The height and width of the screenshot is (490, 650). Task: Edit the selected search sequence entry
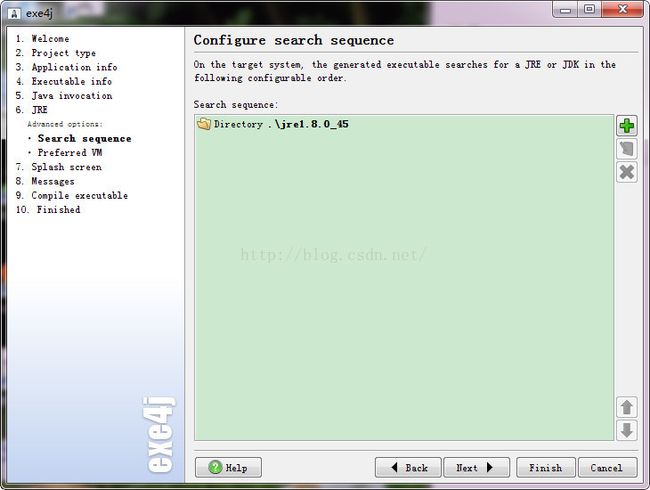pyautogui.click(x=626, y=149)
